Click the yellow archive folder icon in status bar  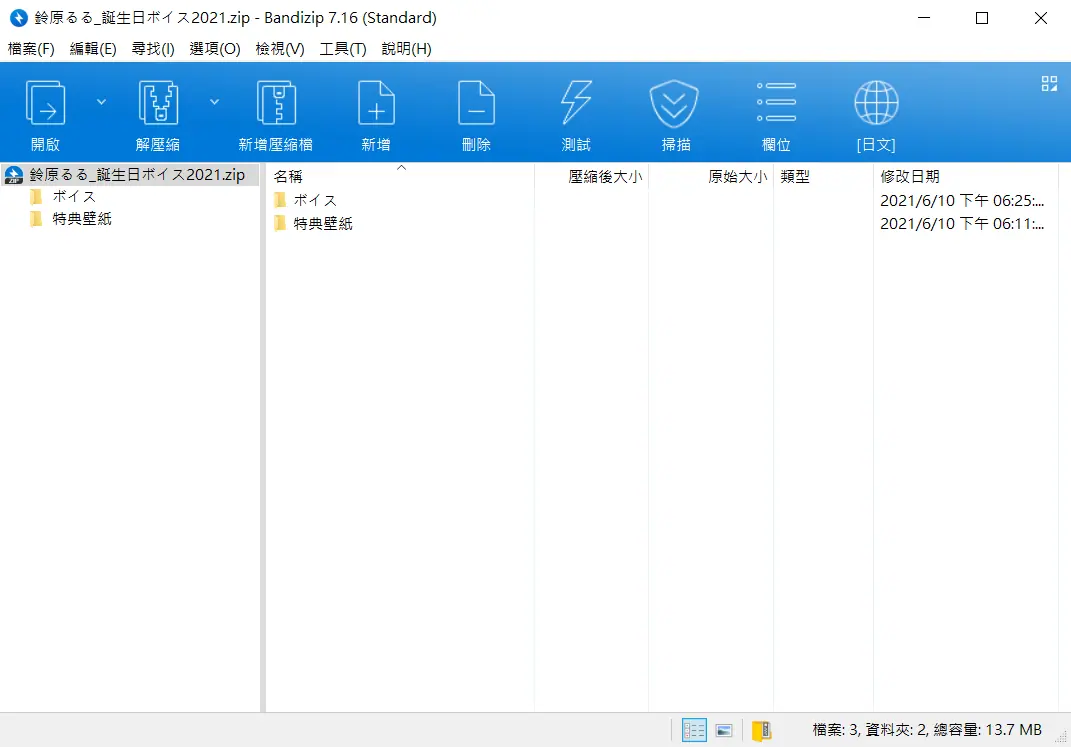pyautogui.click(x=762, y=731)
